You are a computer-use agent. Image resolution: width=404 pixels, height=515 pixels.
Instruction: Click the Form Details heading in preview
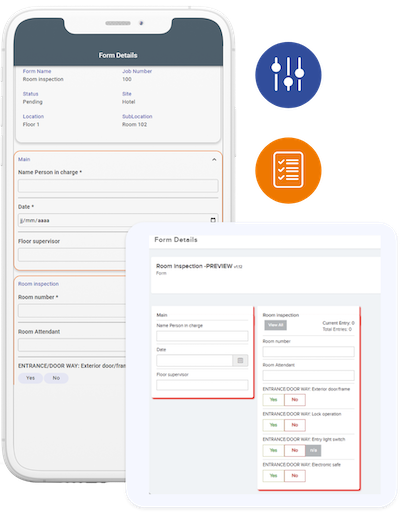coord(176,240)
